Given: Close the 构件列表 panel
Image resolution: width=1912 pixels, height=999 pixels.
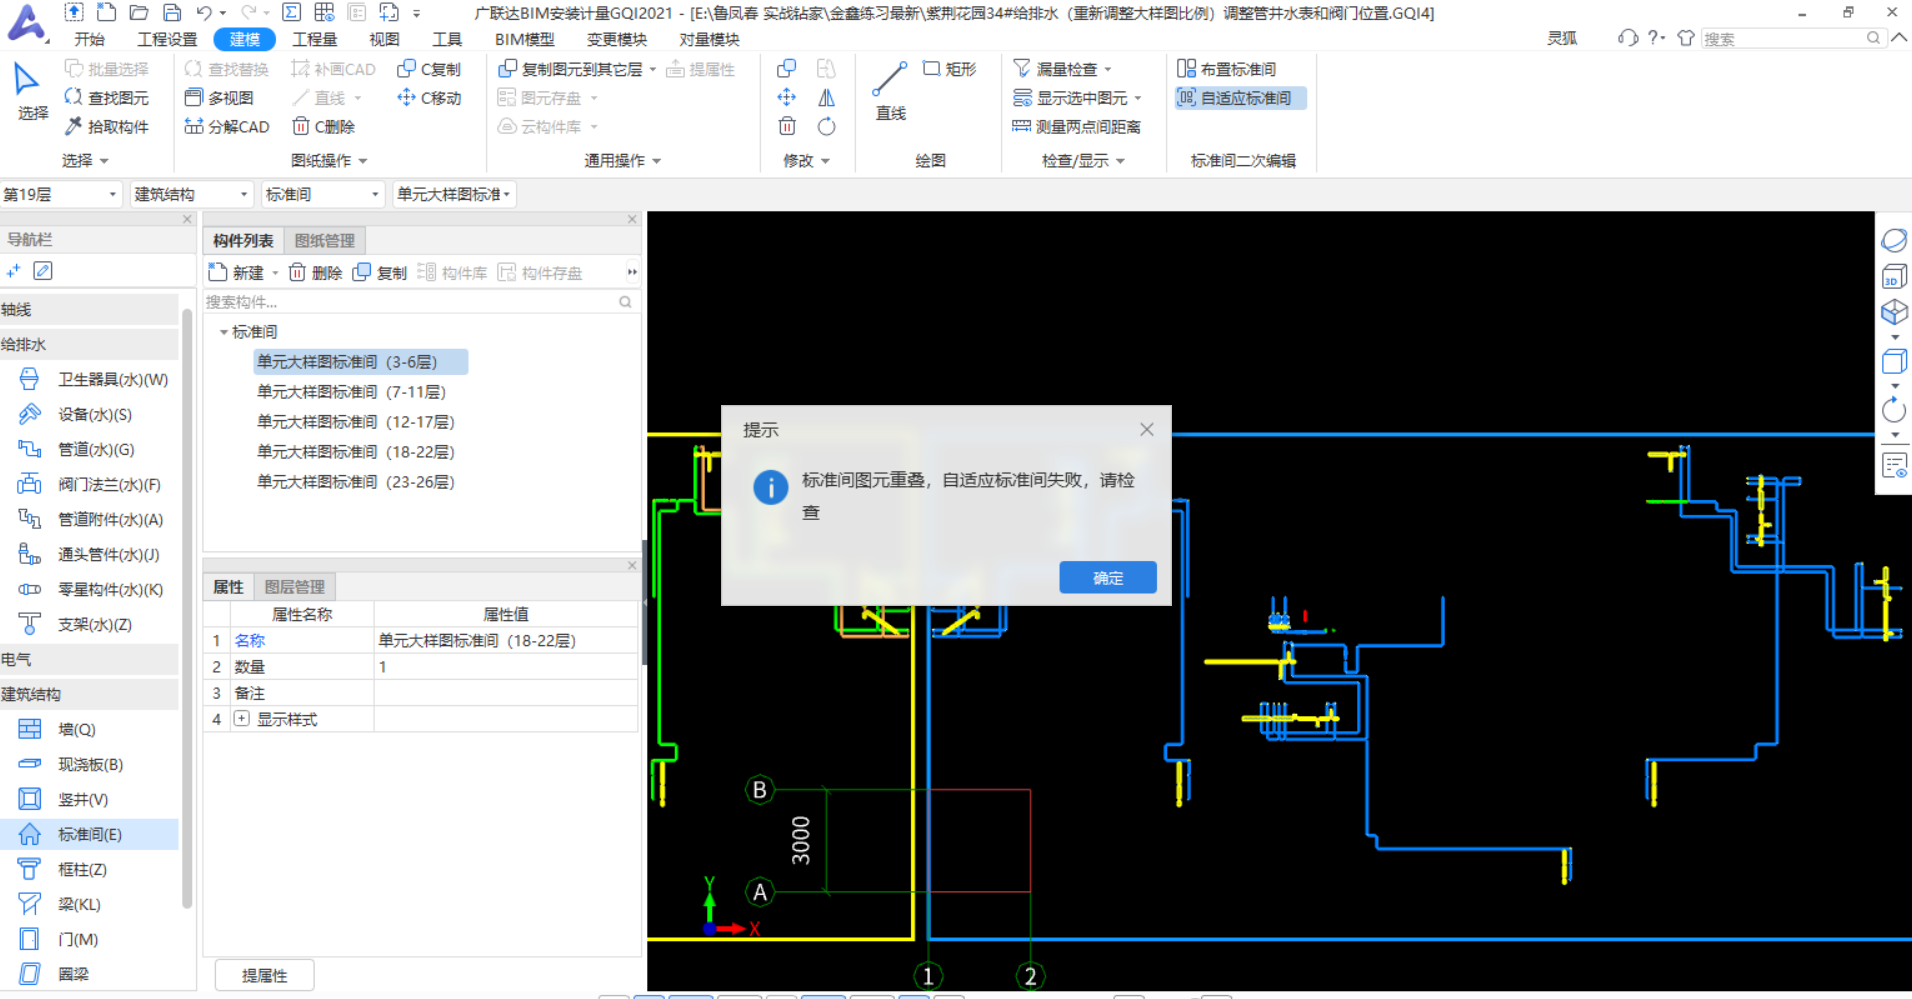Looking at the screenshot, I should coord(632,219).
